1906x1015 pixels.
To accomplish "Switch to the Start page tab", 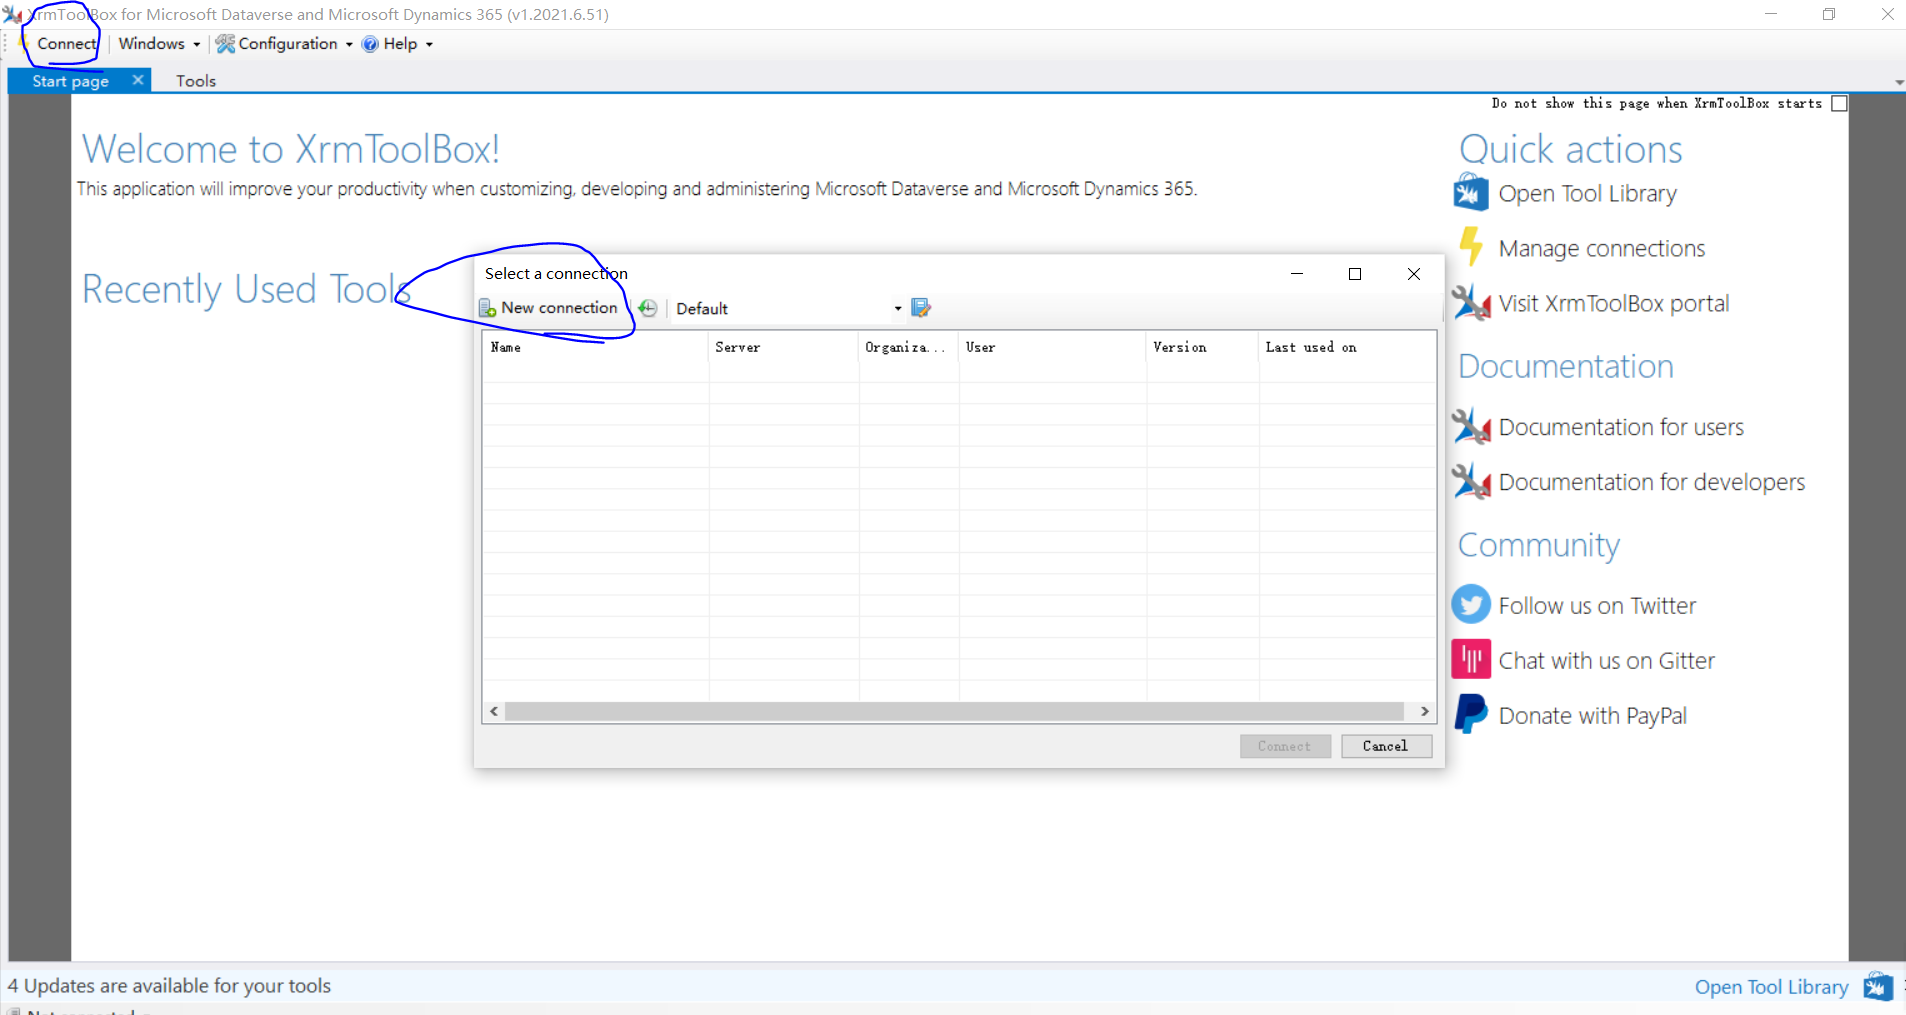I will coord(70,81).
